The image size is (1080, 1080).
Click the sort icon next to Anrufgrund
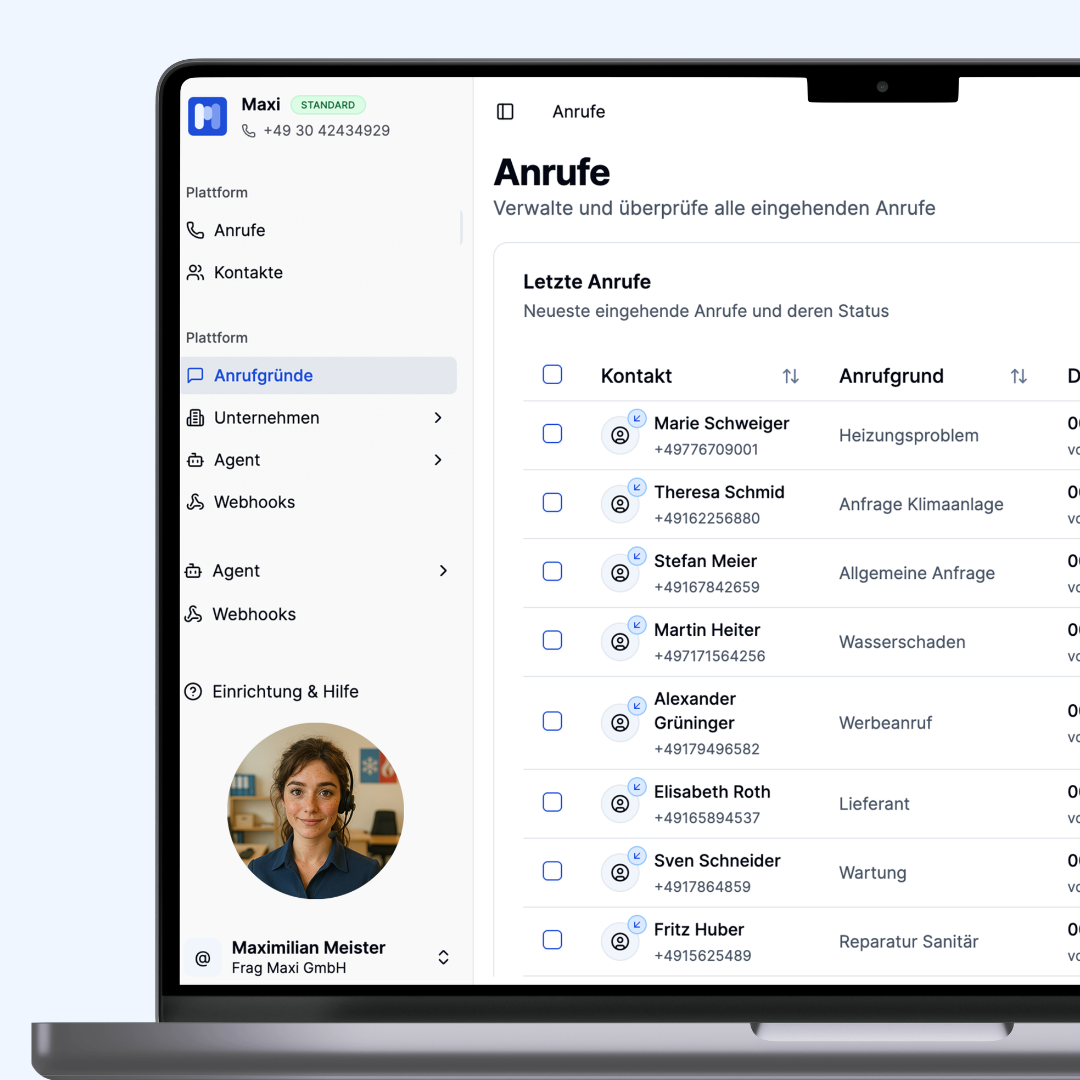coord(1018,376)
